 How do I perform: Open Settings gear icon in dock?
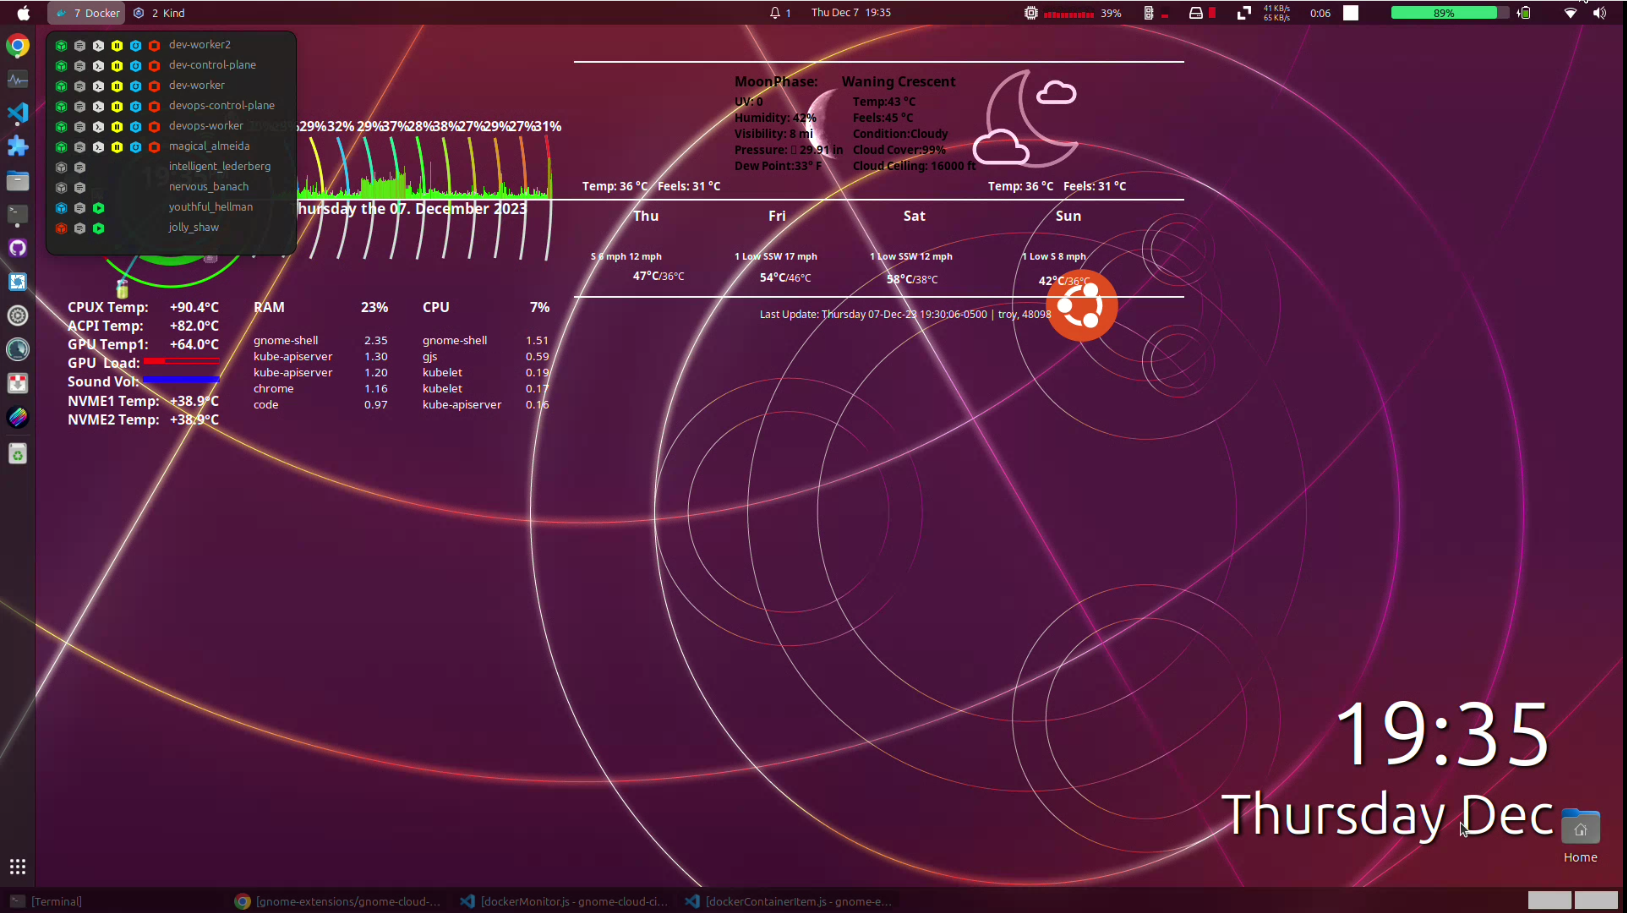click(18, 316)
